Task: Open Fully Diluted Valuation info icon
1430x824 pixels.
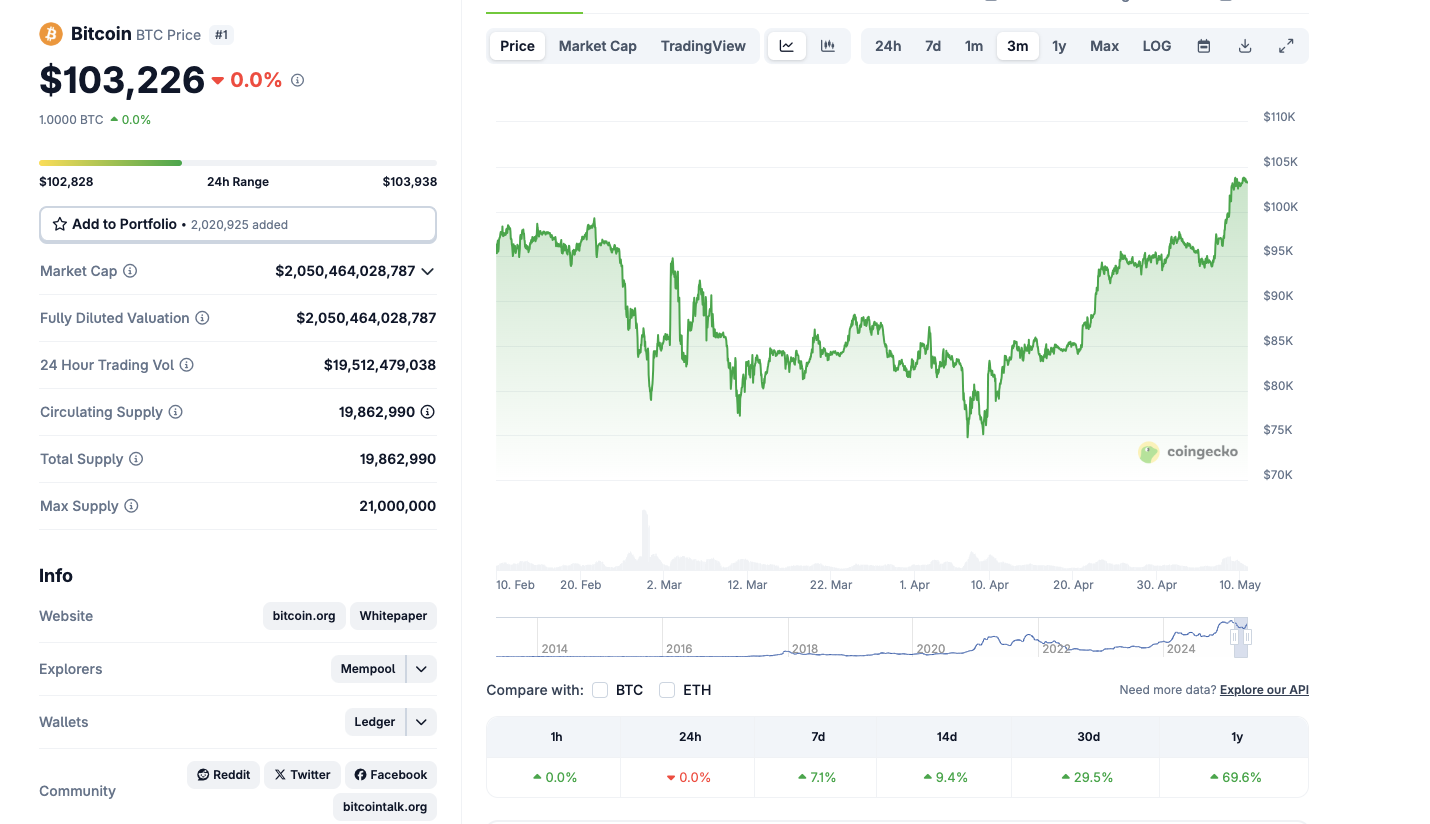Action: tap(202, 318)
